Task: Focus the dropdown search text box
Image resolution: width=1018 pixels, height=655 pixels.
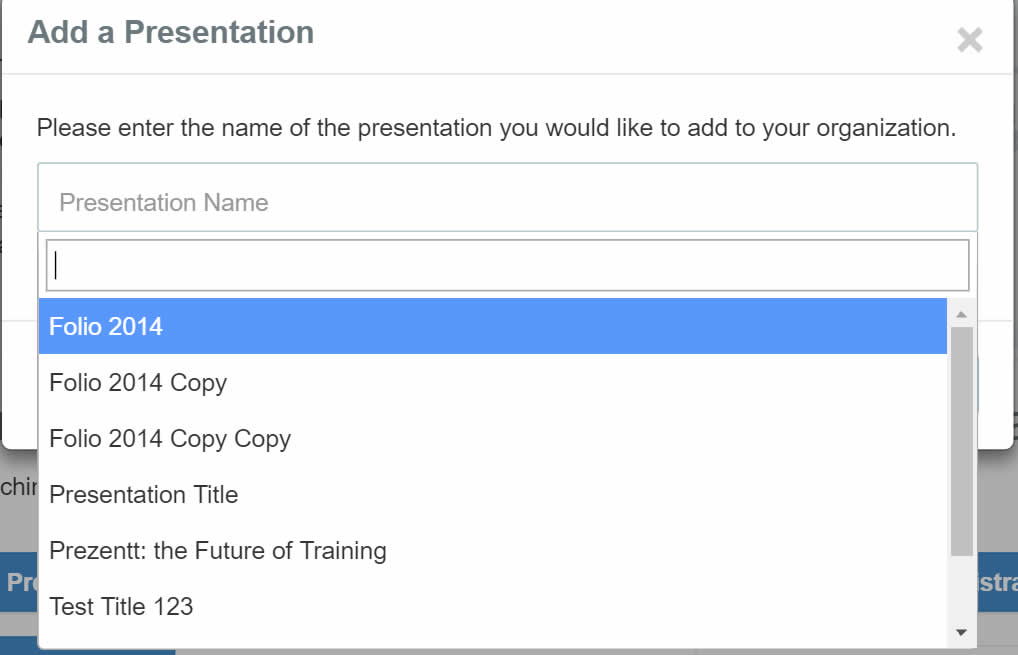Action: coord(507,265)
